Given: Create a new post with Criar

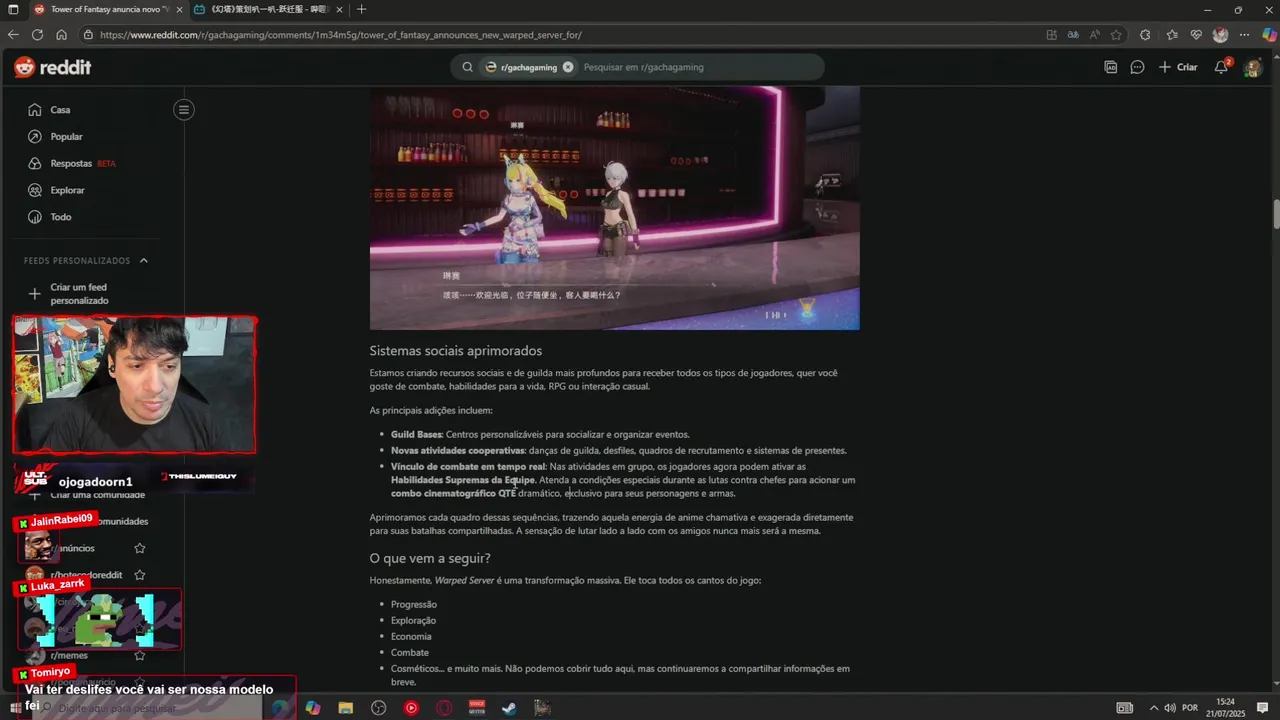Looking at the screenshot, I should [x=1178, y=67].
